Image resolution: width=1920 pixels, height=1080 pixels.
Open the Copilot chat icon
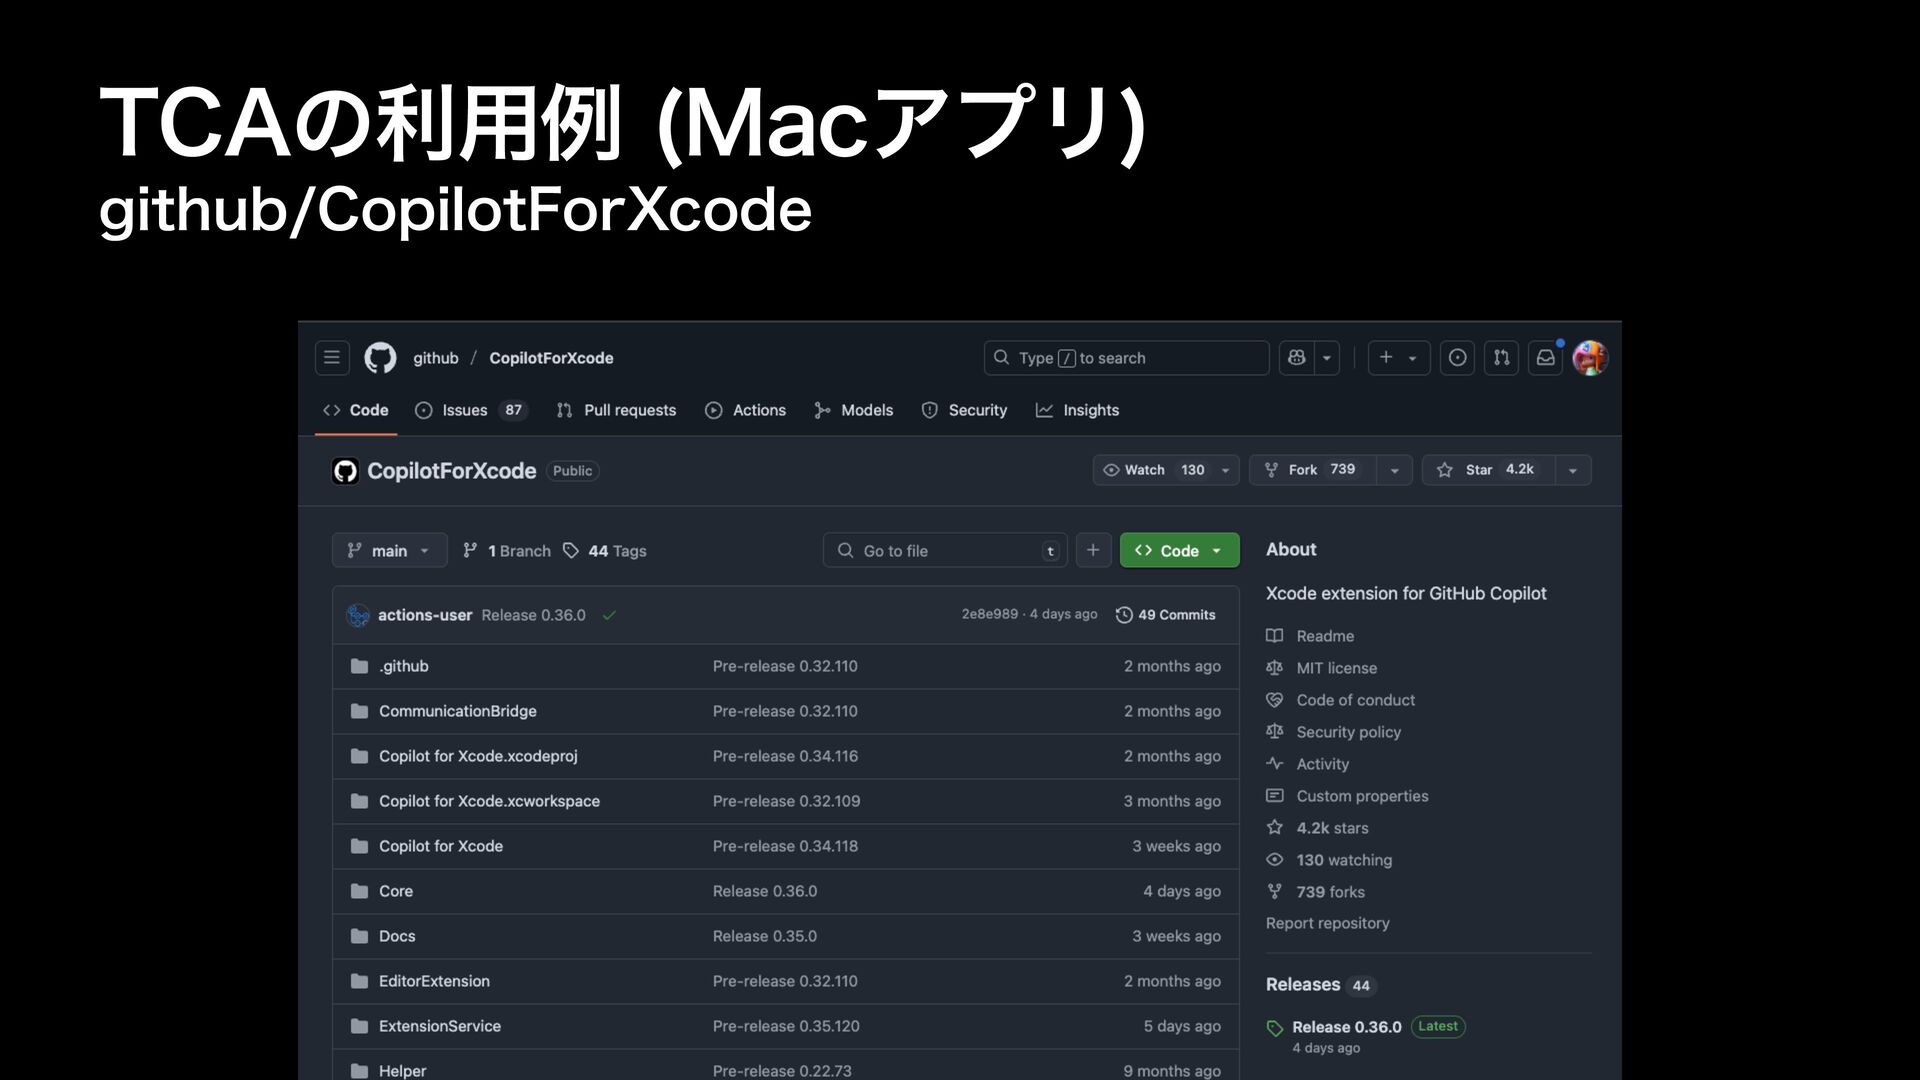(1297, 358)
